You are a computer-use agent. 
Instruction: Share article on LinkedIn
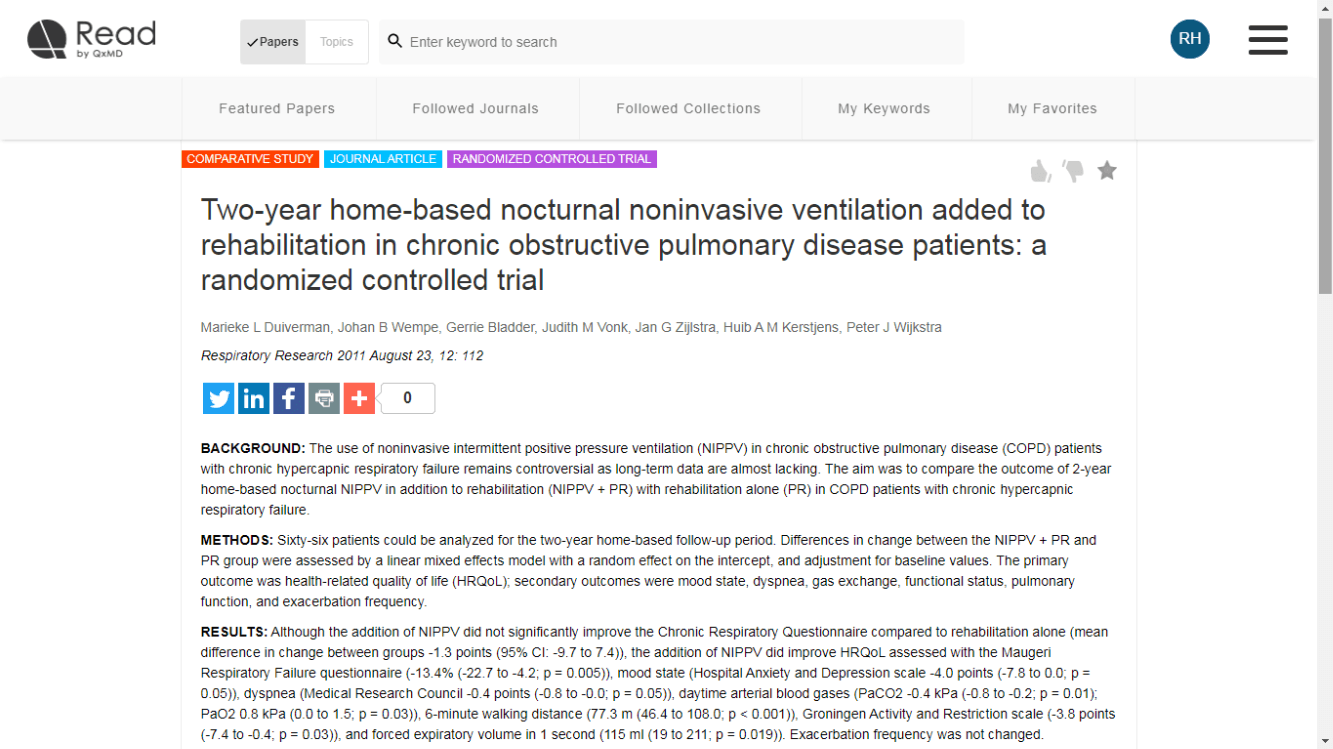click(254, 398)
